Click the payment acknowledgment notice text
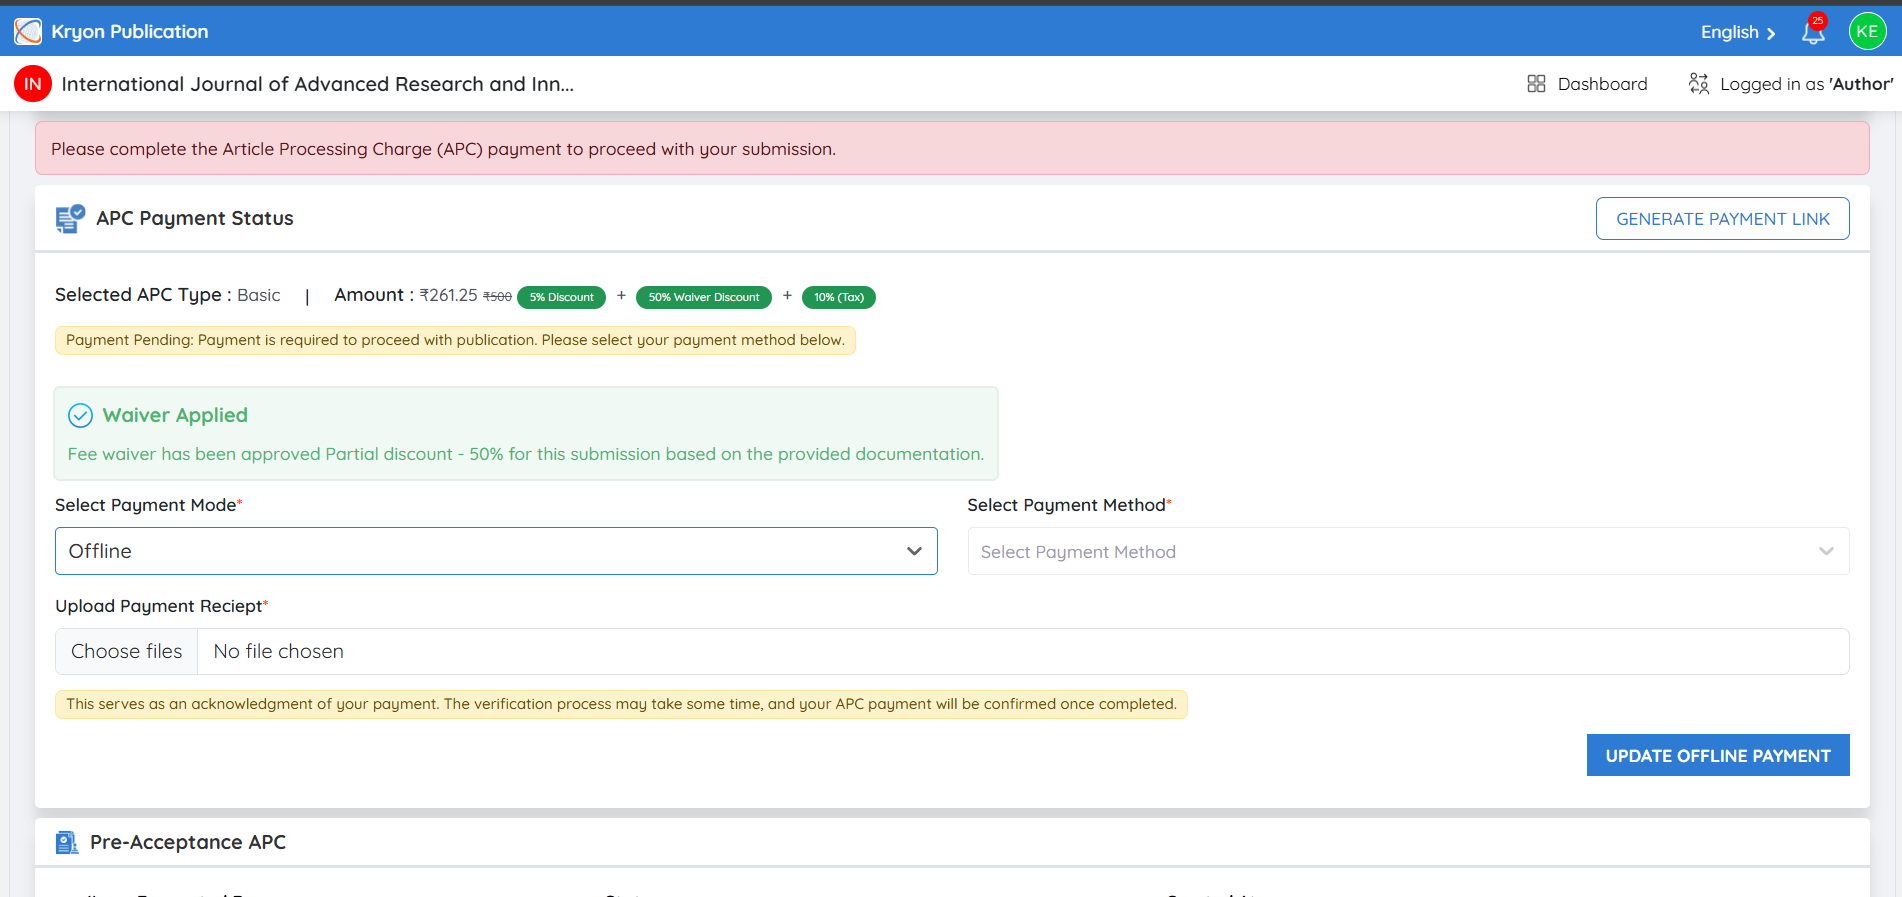 [621, 704]
